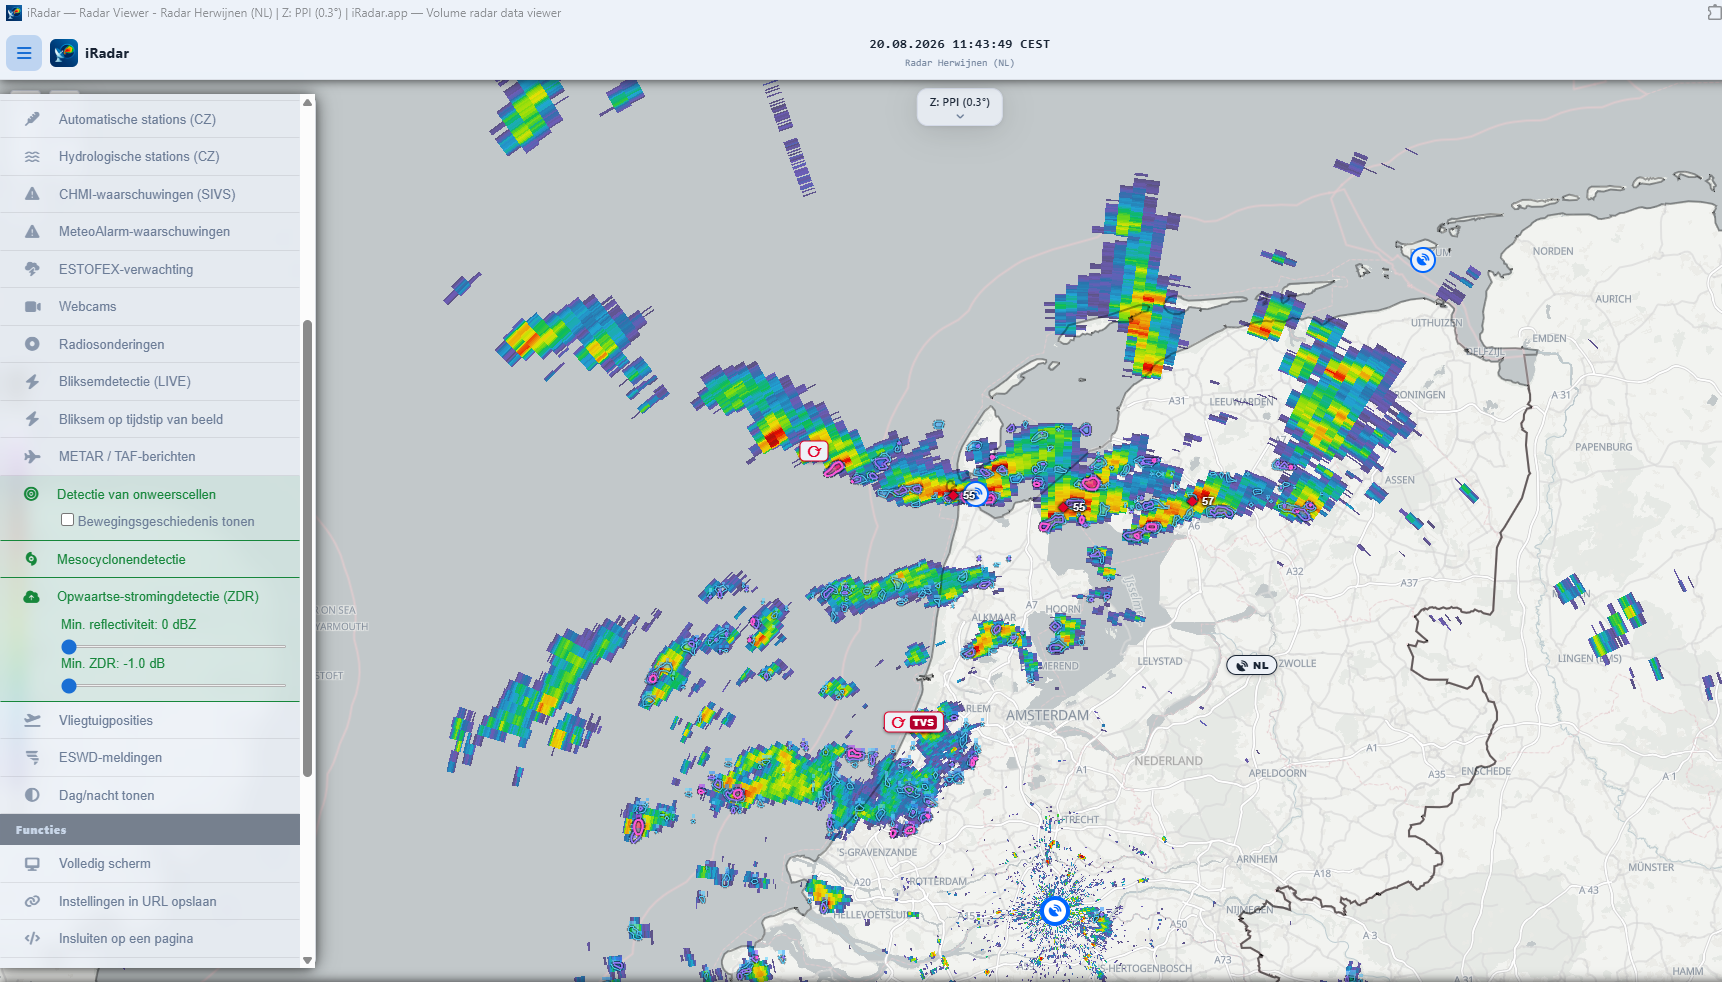Enable Bewegingsgeschiedenis tonen checkbox
The width and height of the screenshot is (1722, 982).
point(67,520)
